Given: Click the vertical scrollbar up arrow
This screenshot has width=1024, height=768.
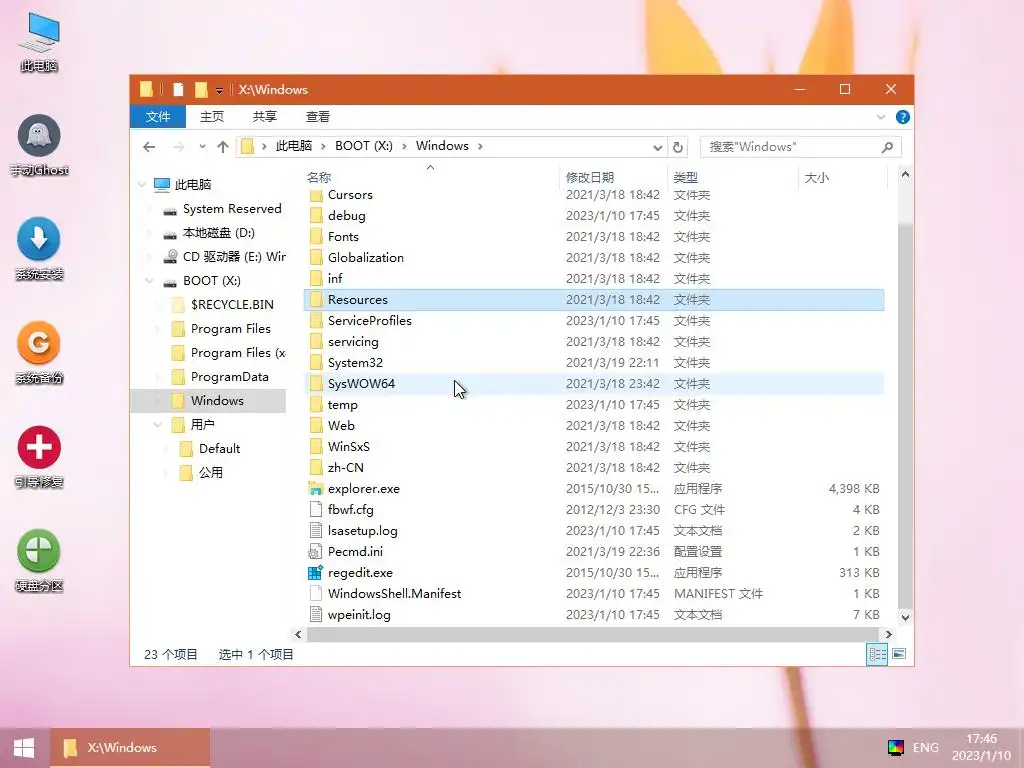Looking at the screenshot, I should point(905,174).
